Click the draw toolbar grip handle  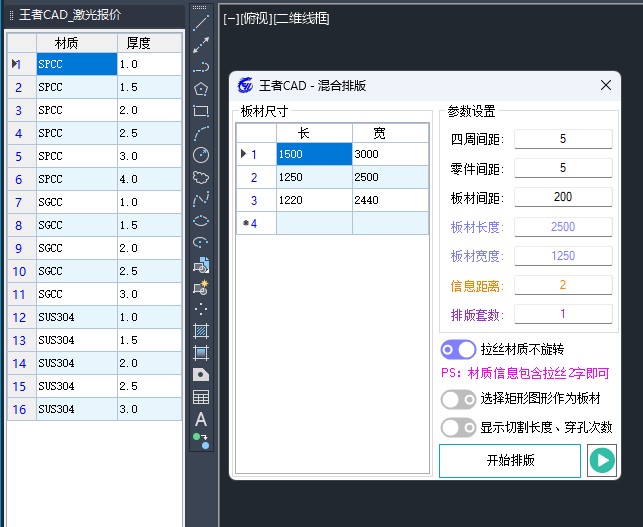tap(200, 7)
